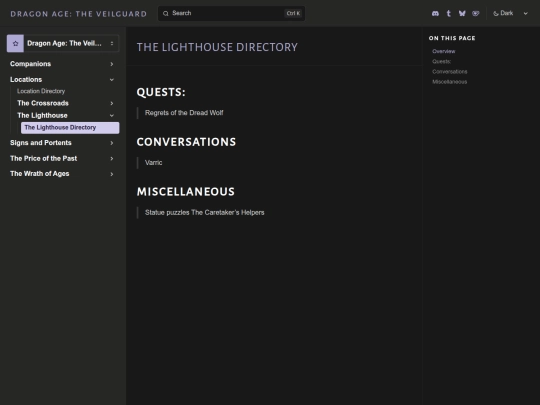Open Signs and Portents sidebar entry
The width and height of the screenshot is (540, 405).
click(x=41, y=143)
